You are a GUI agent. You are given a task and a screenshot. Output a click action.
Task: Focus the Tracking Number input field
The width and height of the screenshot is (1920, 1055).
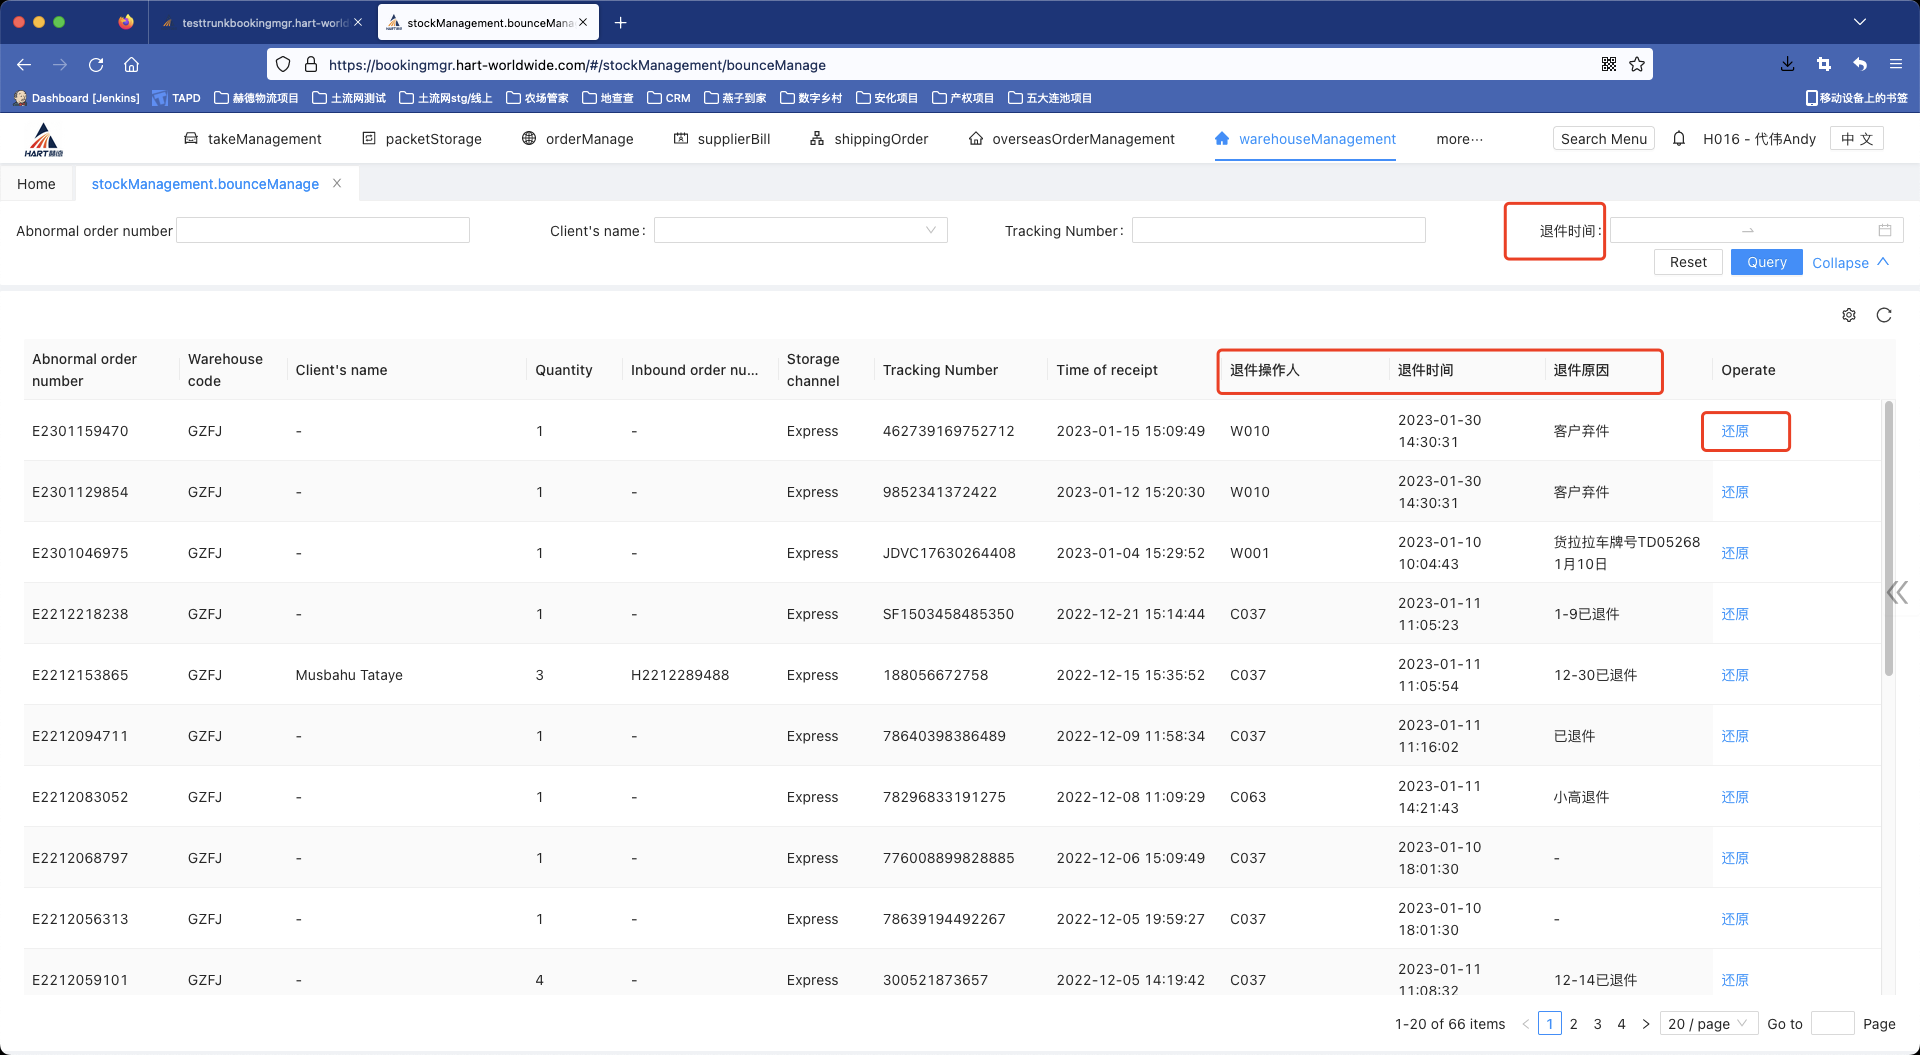[1278, 231]
